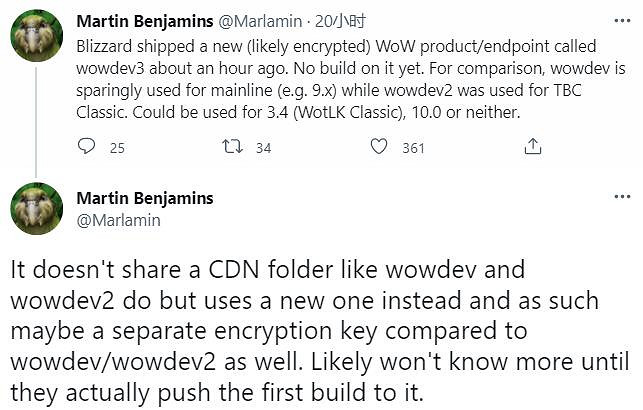This screenshot has height=410, width=643.
Task: Open the first tweet's profile avatar
Action: (x=37, y=43)
